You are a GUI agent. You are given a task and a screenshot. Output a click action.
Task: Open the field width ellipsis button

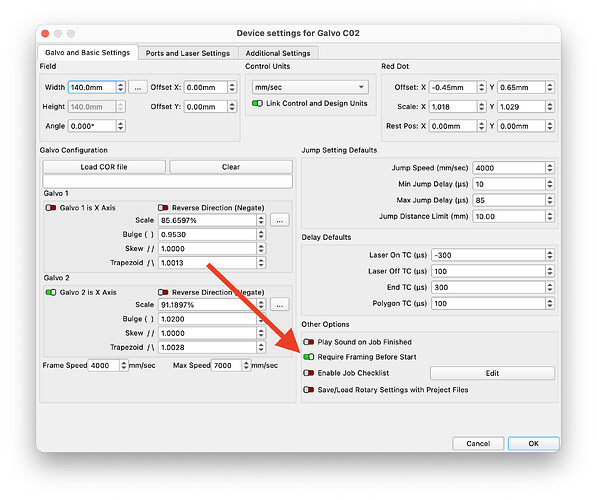click(x=138, y=87)
